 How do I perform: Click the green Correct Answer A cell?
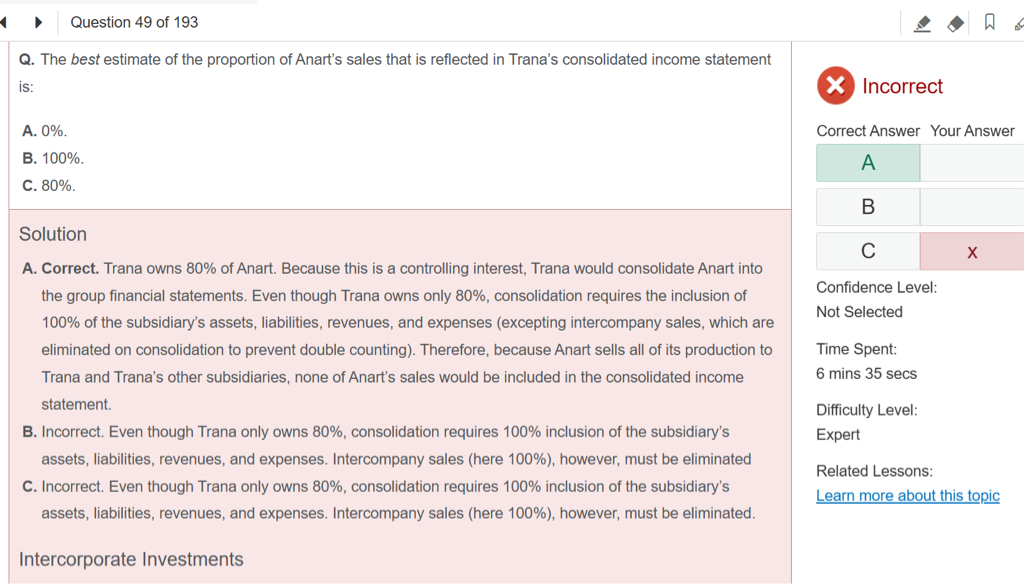867,163
